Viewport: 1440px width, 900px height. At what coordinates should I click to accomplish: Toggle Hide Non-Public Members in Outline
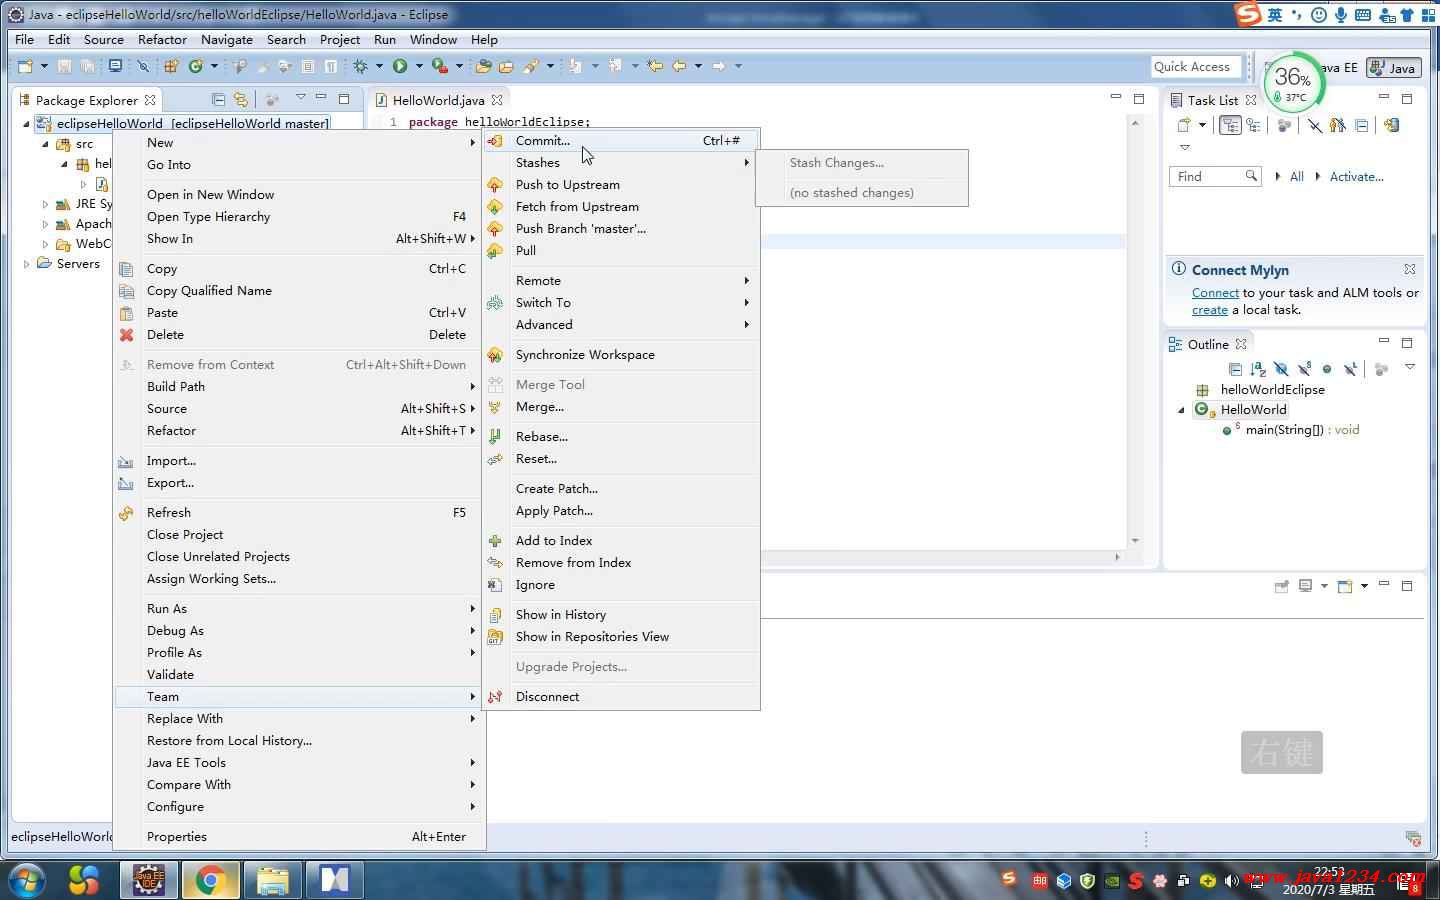(1327, 369)
